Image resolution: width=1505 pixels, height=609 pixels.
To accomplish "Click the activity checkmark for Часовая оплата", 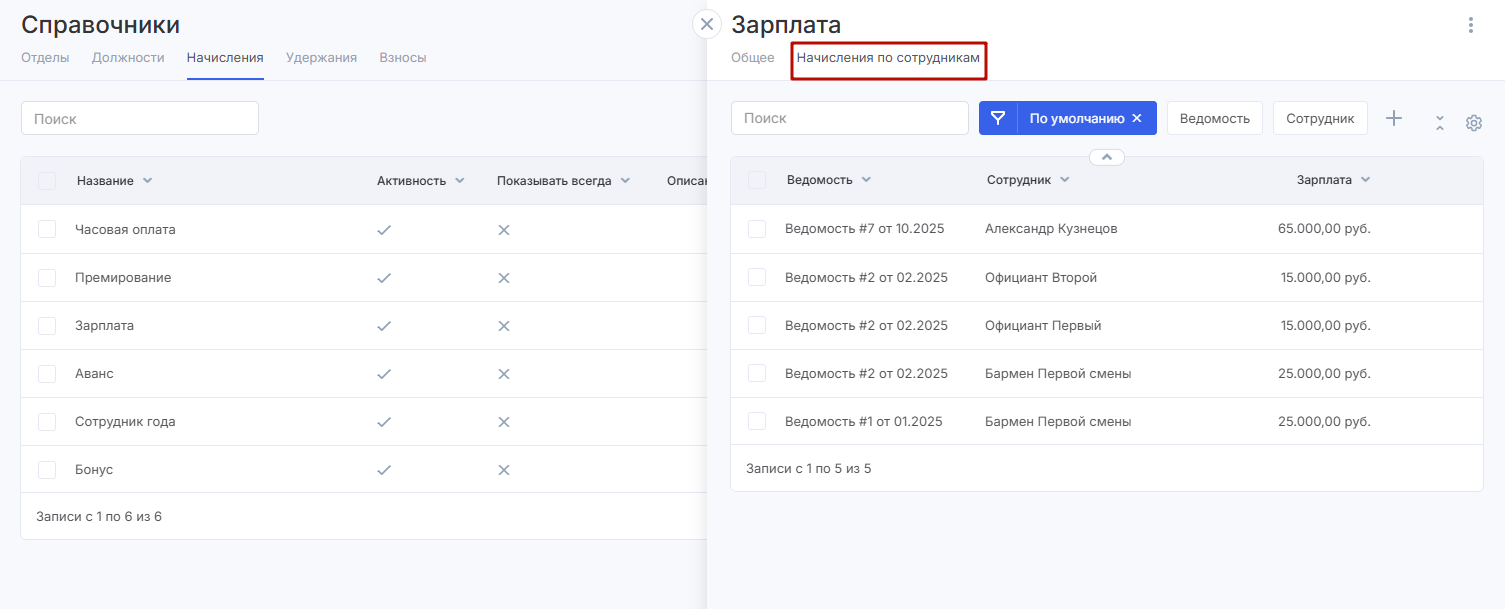I will pos(384,230).
